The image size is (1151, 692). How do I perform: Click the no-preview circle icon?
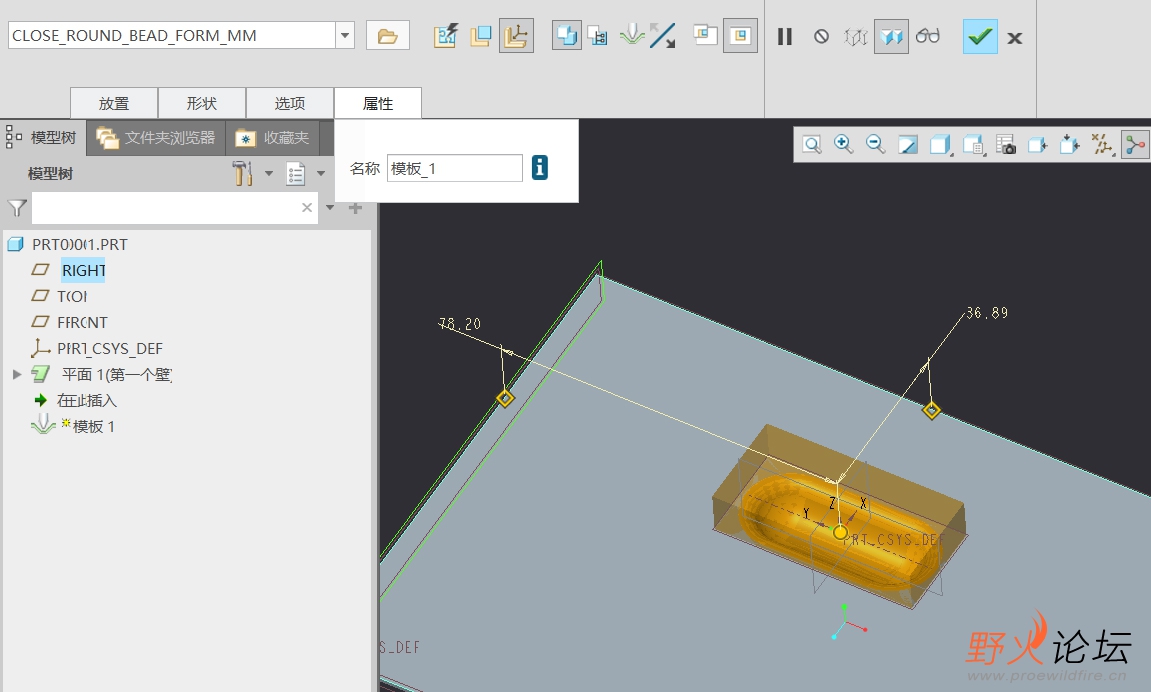point(821,36)
